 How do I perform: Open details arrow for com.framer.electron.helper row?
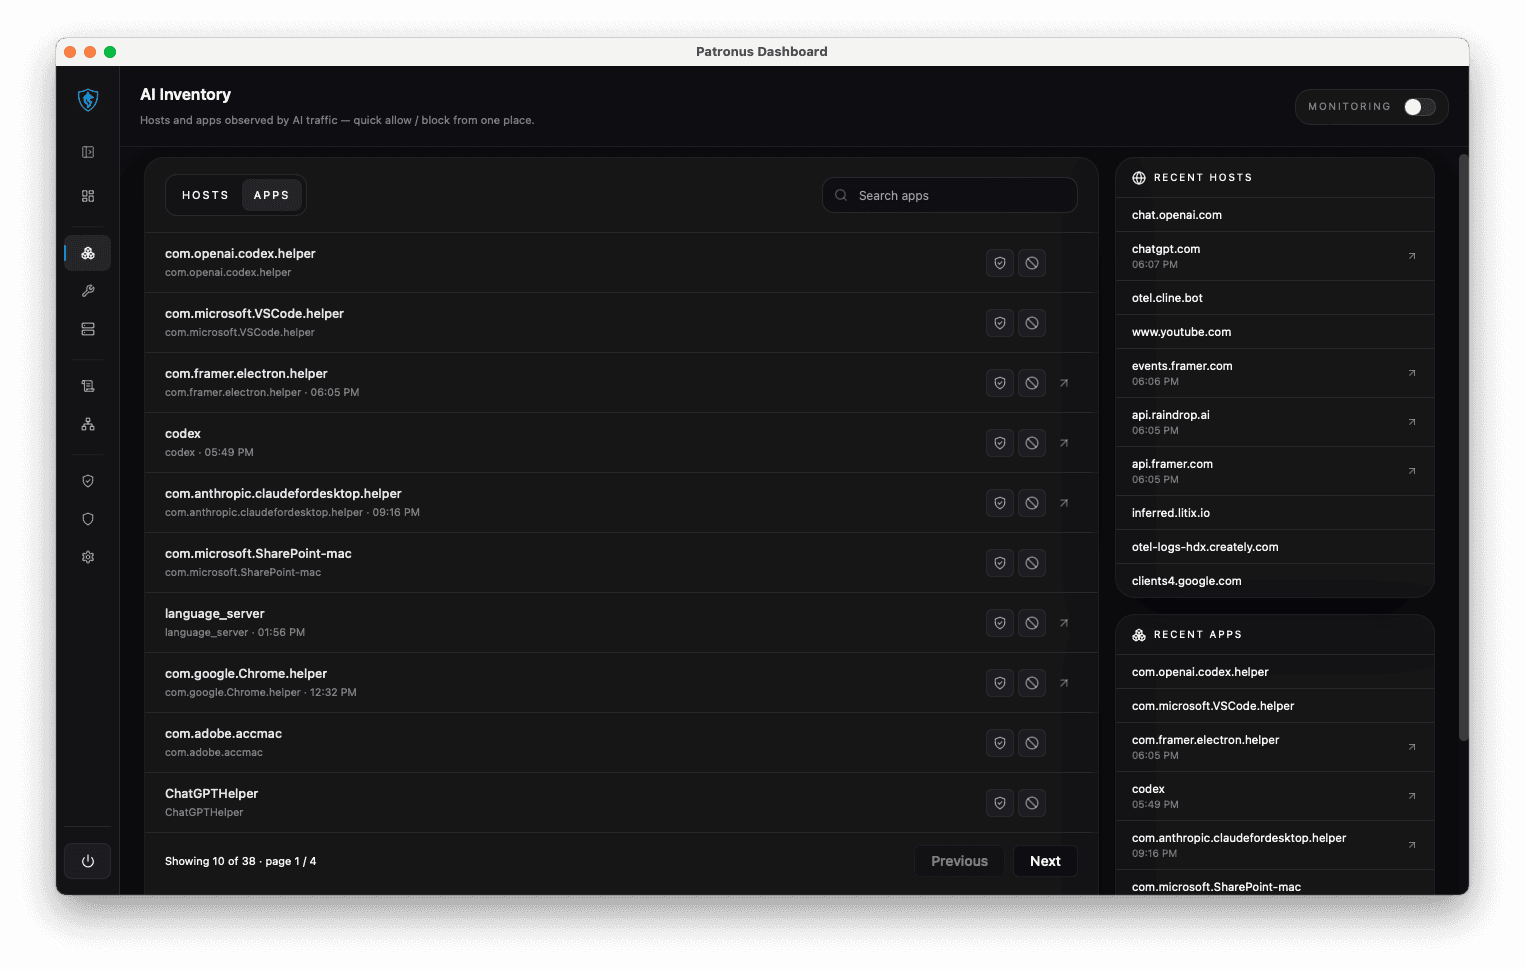coord(1064,383)
